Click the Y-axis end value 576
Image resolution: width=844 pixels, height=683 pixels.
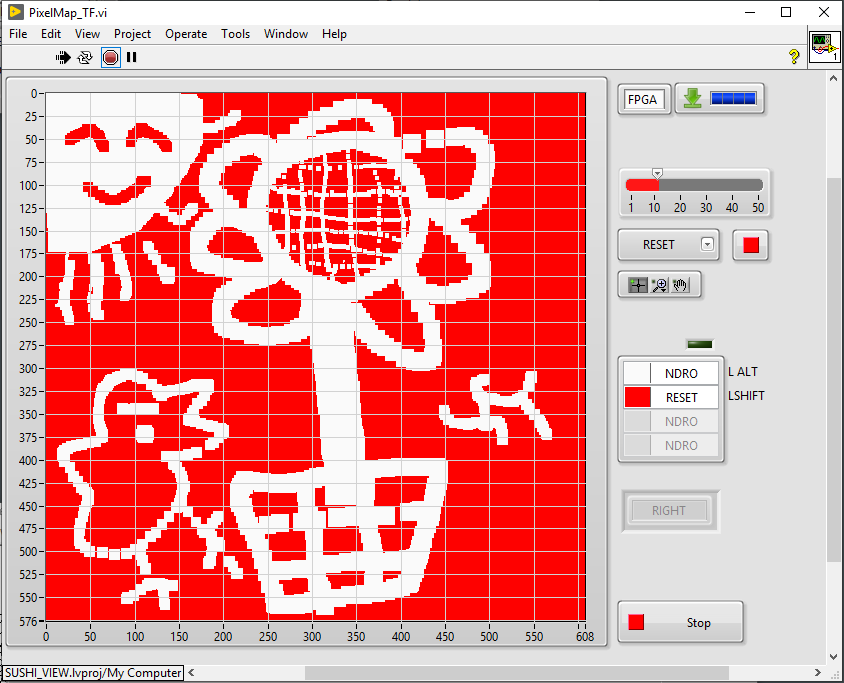pyautogui.click(x=29, y=622)
